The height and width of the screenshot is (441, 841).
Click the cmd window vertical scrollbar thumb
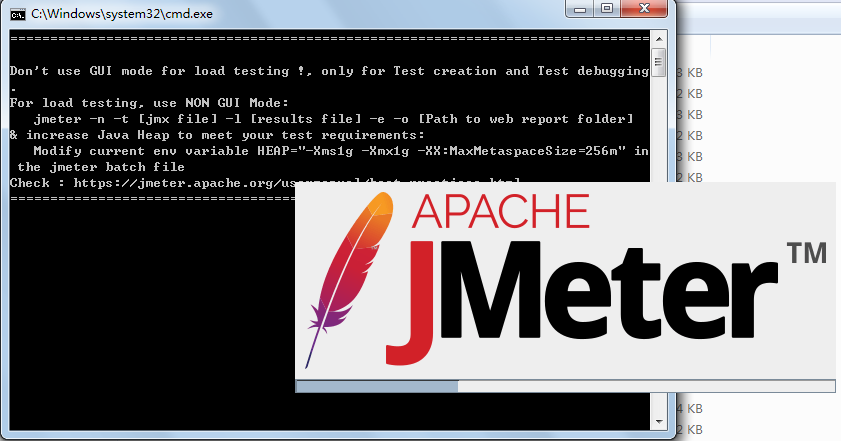(659, 62)
